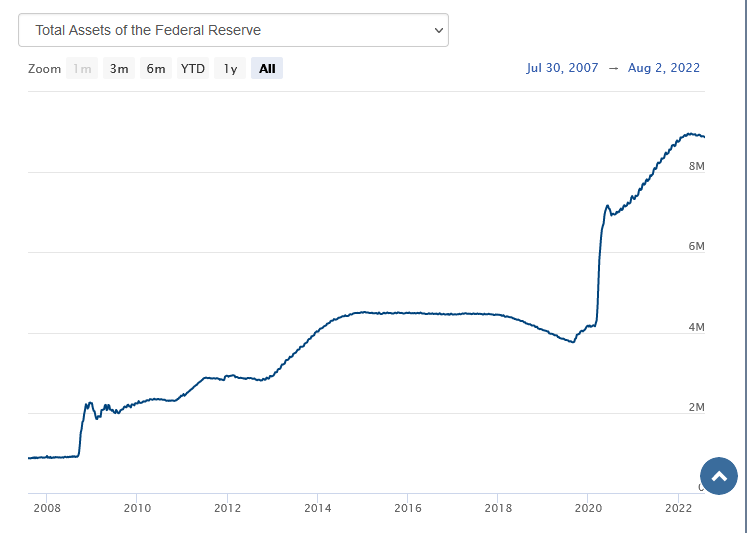Select the 1m zoom range button

point(82,69)
